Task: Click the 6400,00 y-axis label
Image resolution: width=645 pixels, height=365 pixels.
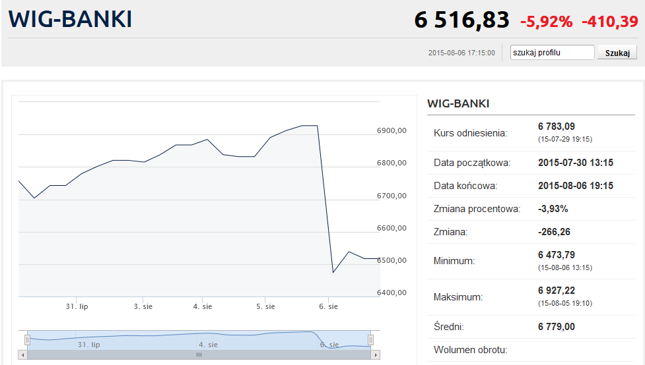Action: click(x=392, y=293)
